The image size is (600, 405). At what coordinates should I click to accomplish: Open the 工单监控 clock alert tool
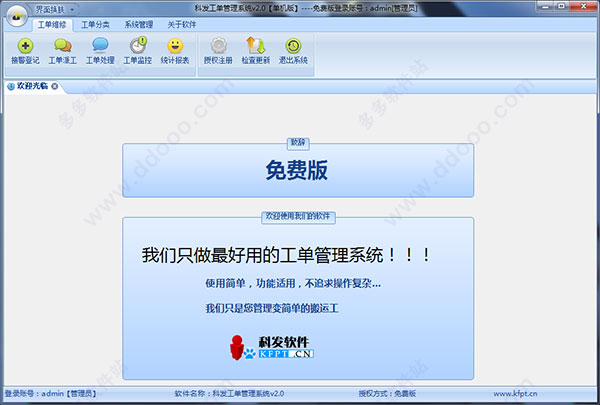[137, 51]
